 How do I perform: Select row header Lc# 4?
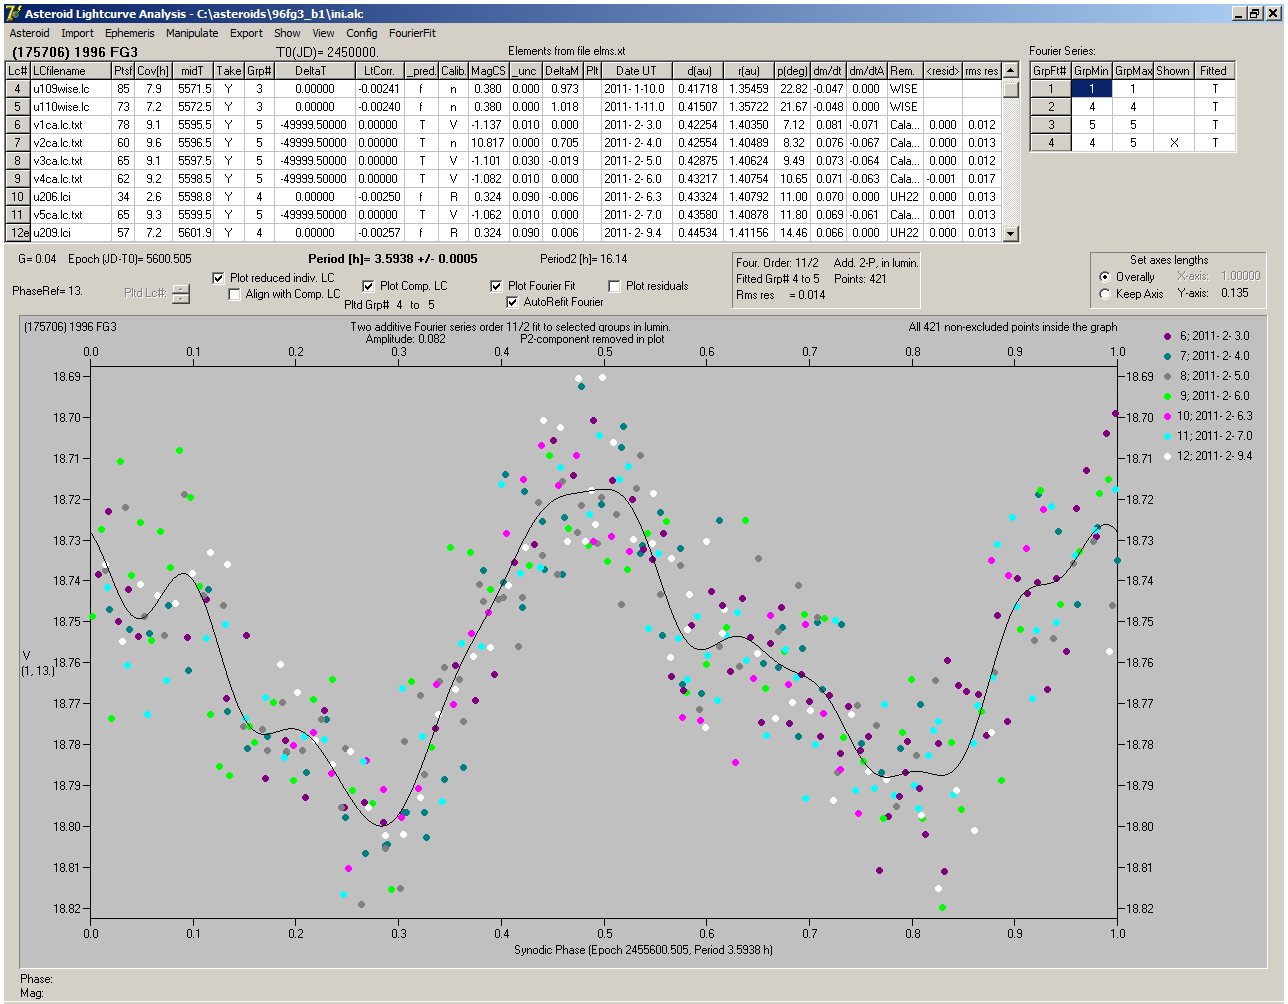(18, 89)
